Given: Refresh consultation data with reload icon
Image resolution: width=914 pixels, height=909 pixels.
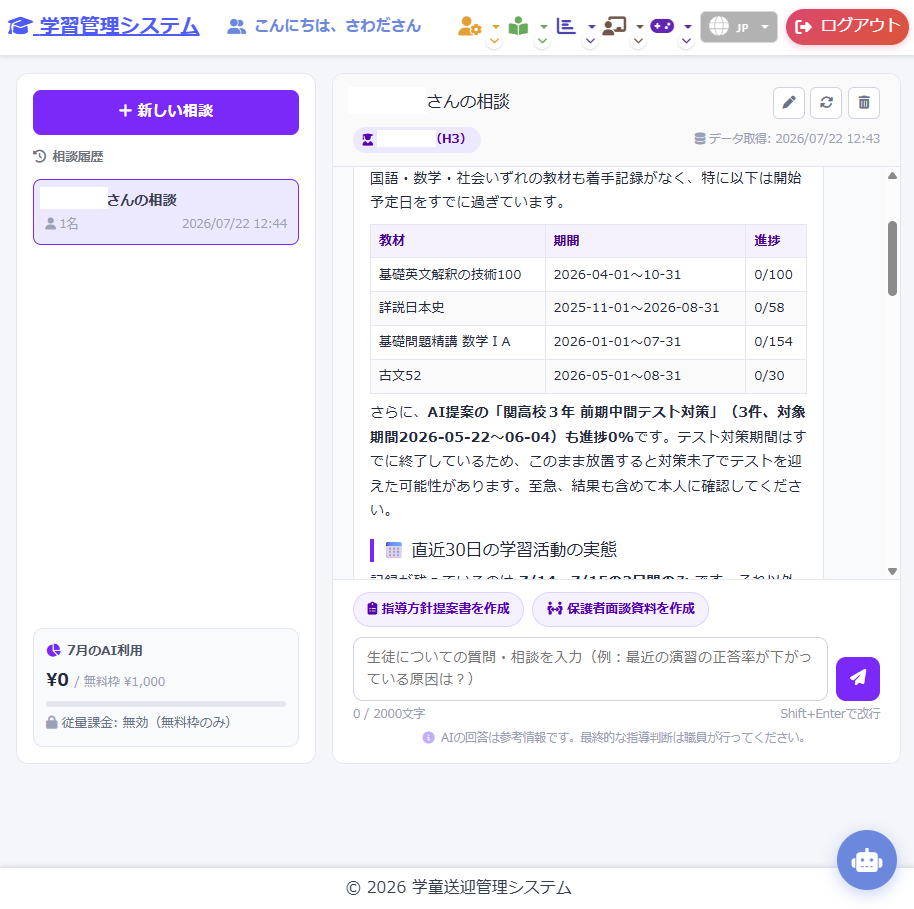Looking at the screenshot, I should pyautogui.click(x=826, y=103).
